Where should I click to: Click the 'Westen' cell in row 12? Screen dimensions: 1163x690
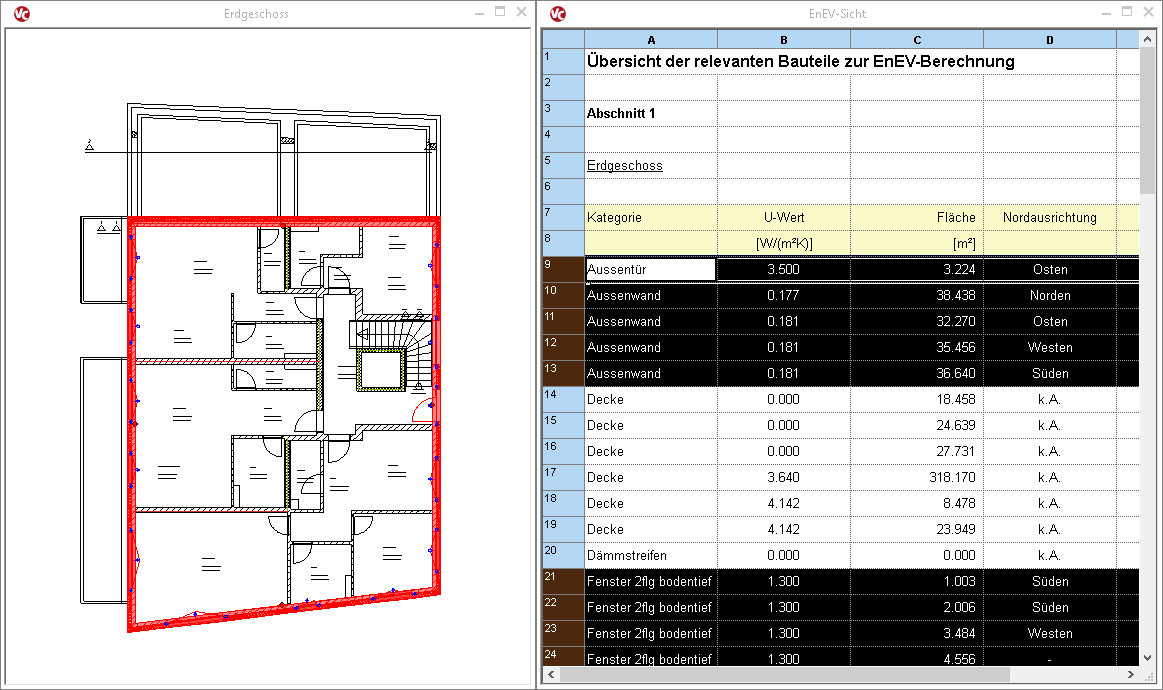coord(1050,347)
